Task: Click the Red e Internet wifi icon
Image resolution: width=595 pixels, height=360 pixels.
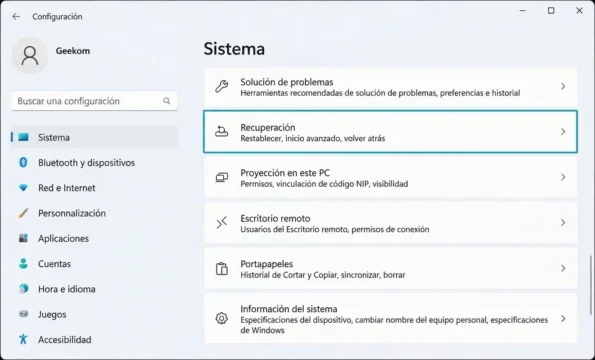Action: [x=24, y=188]
